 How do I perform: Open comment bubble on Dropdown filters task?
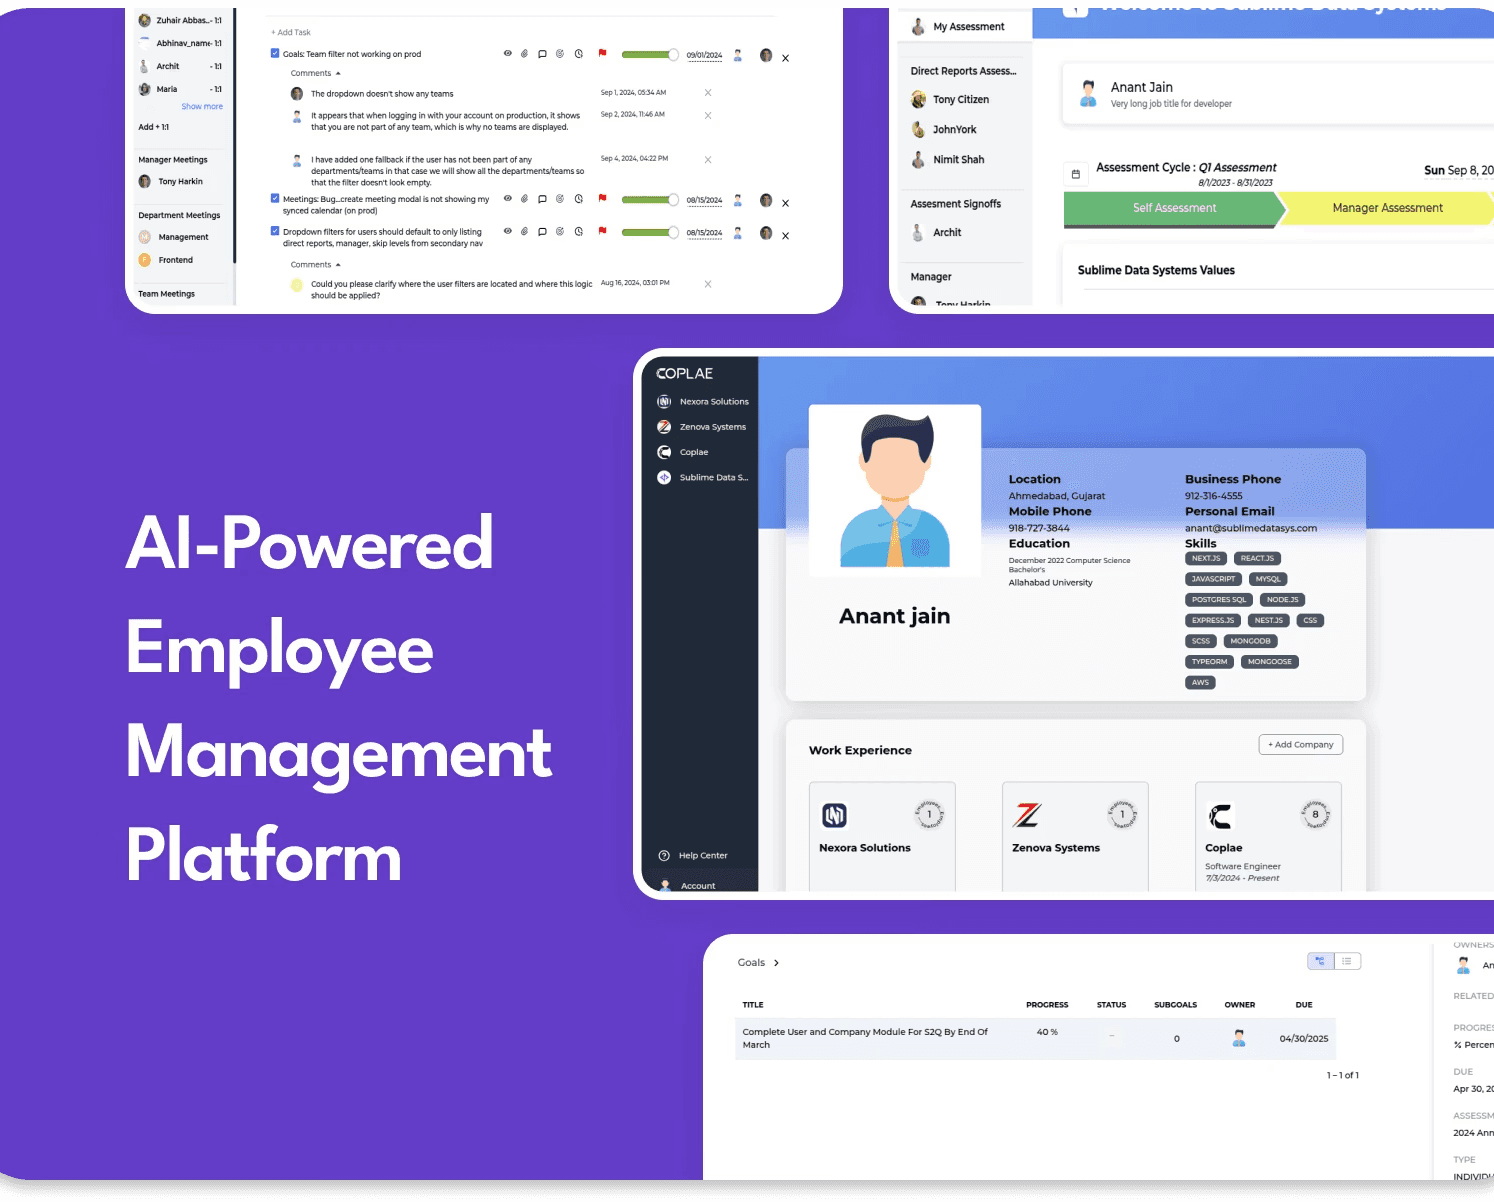coord(542,231)
